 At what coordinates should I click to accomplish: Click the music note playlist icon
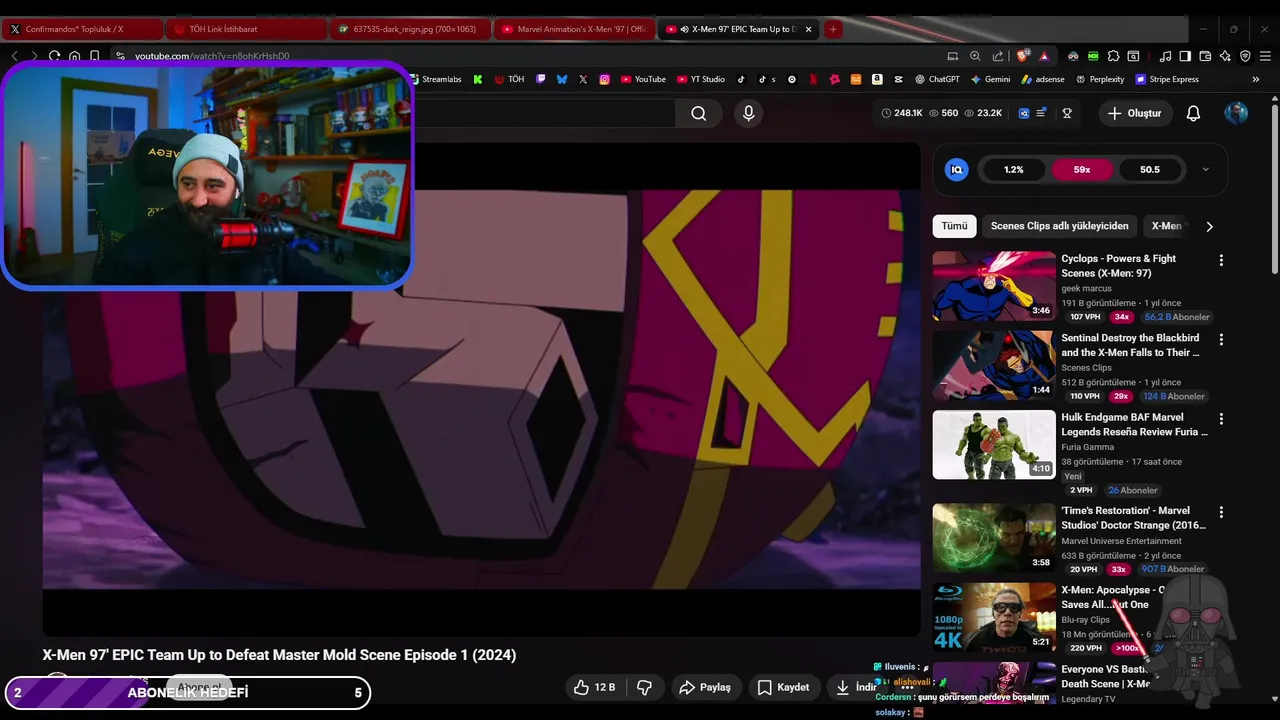[1165, 56]
